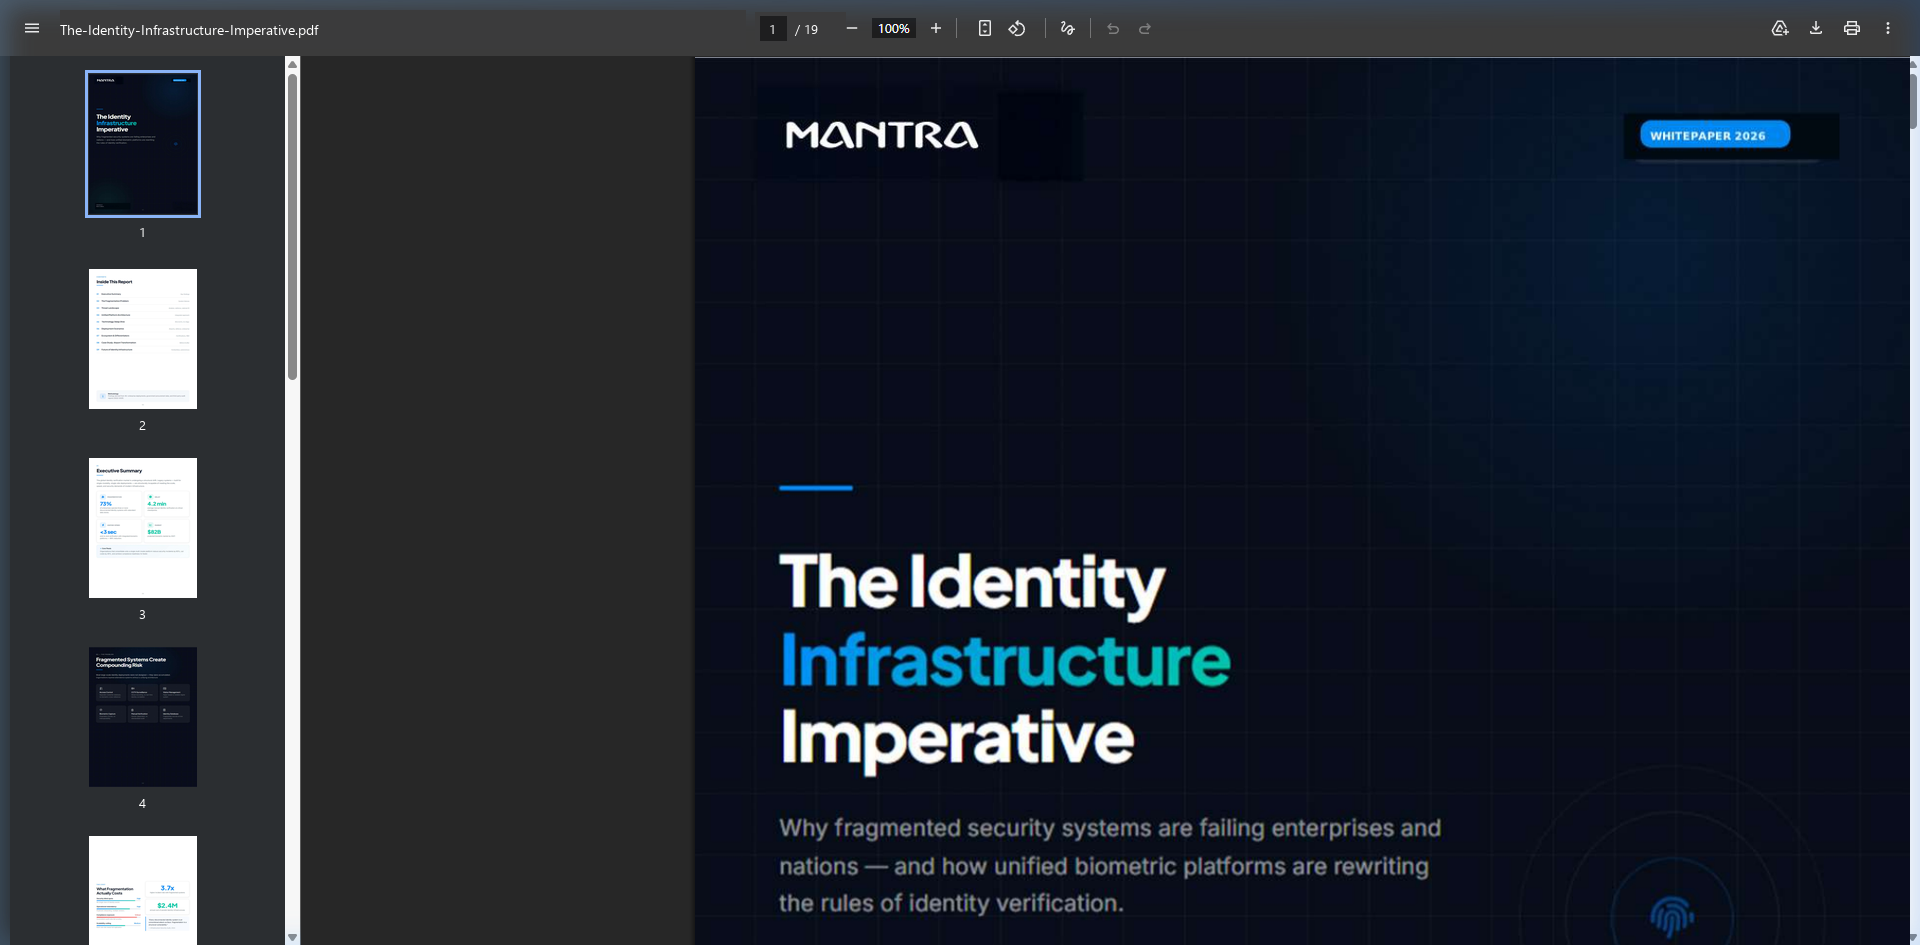1920x945 pixels.
Task: Click the file name The-Identity-Infrastructure-Imperative.pdf
Action: click(189, 30)
